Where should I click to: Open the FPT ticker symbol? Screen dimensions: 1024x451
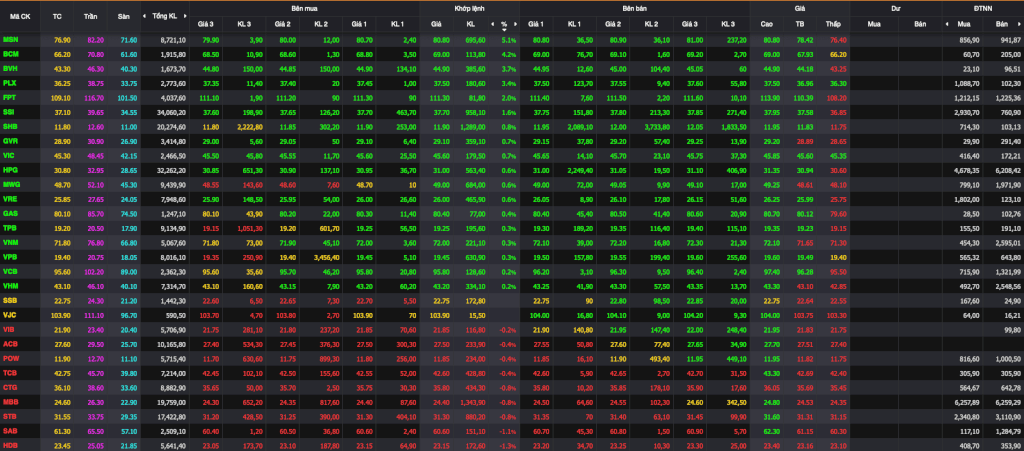click(9, 97)
